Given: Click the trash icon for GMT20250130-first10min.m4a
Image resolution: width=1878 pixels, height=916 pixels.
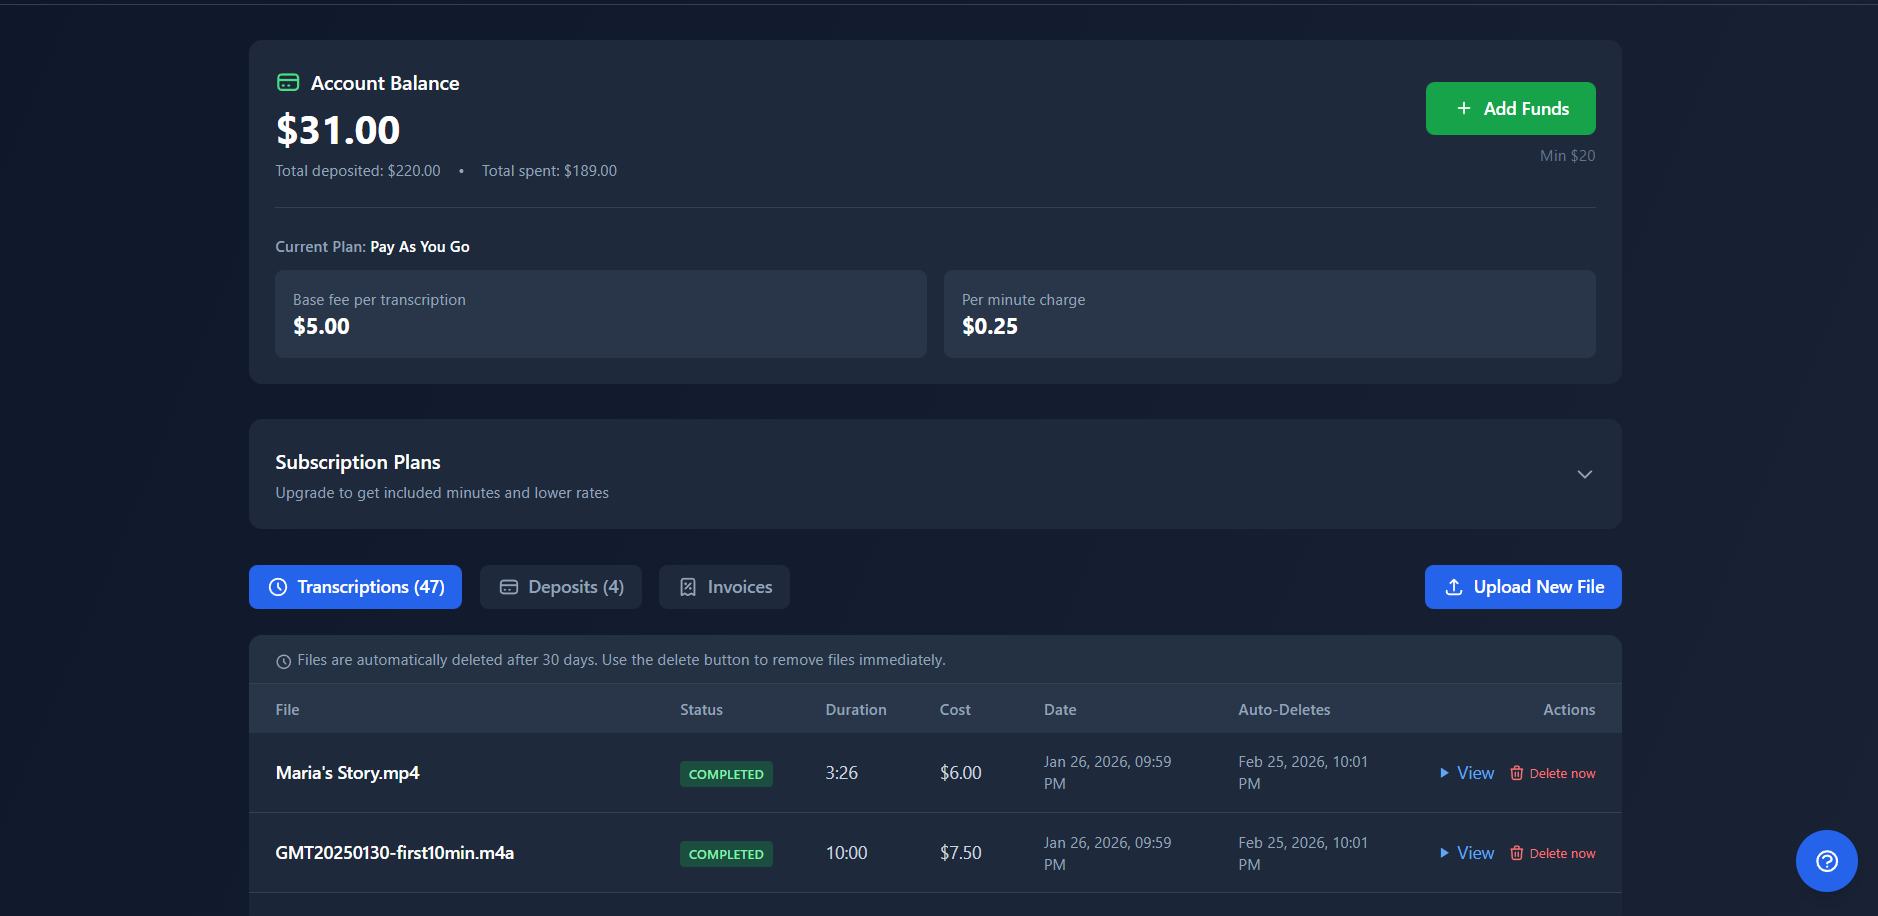Looking at the screenshot, I should click(1517, 853).
